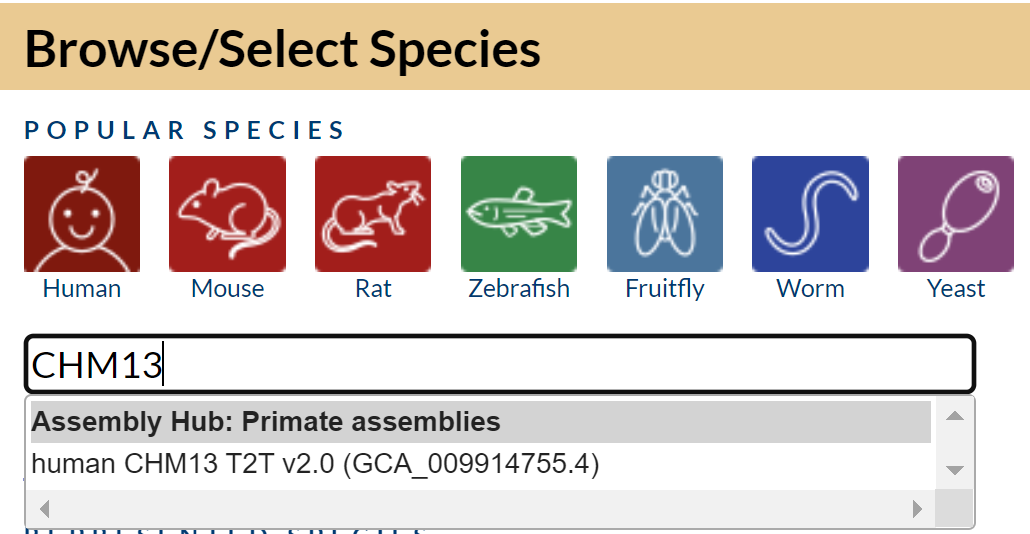Select the Mouse species icon
Viewport: 1030px width, 534px height.
(227, 214)
